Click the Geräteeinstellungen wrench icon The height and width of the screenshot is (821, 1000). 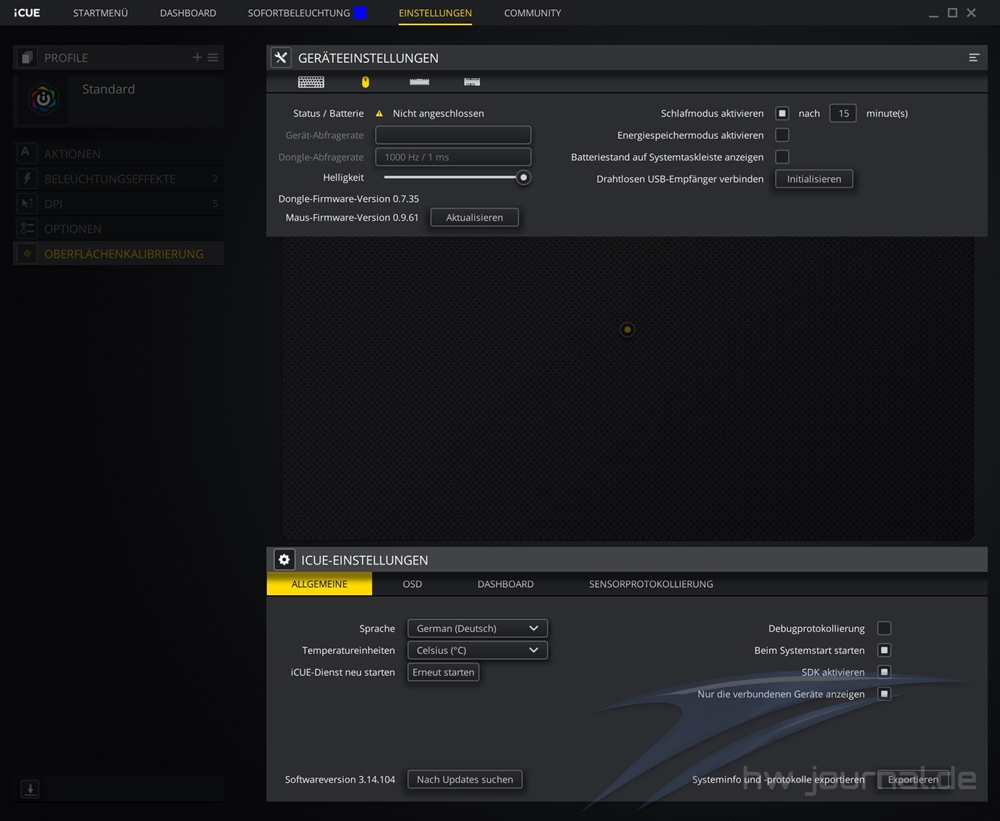281,57
